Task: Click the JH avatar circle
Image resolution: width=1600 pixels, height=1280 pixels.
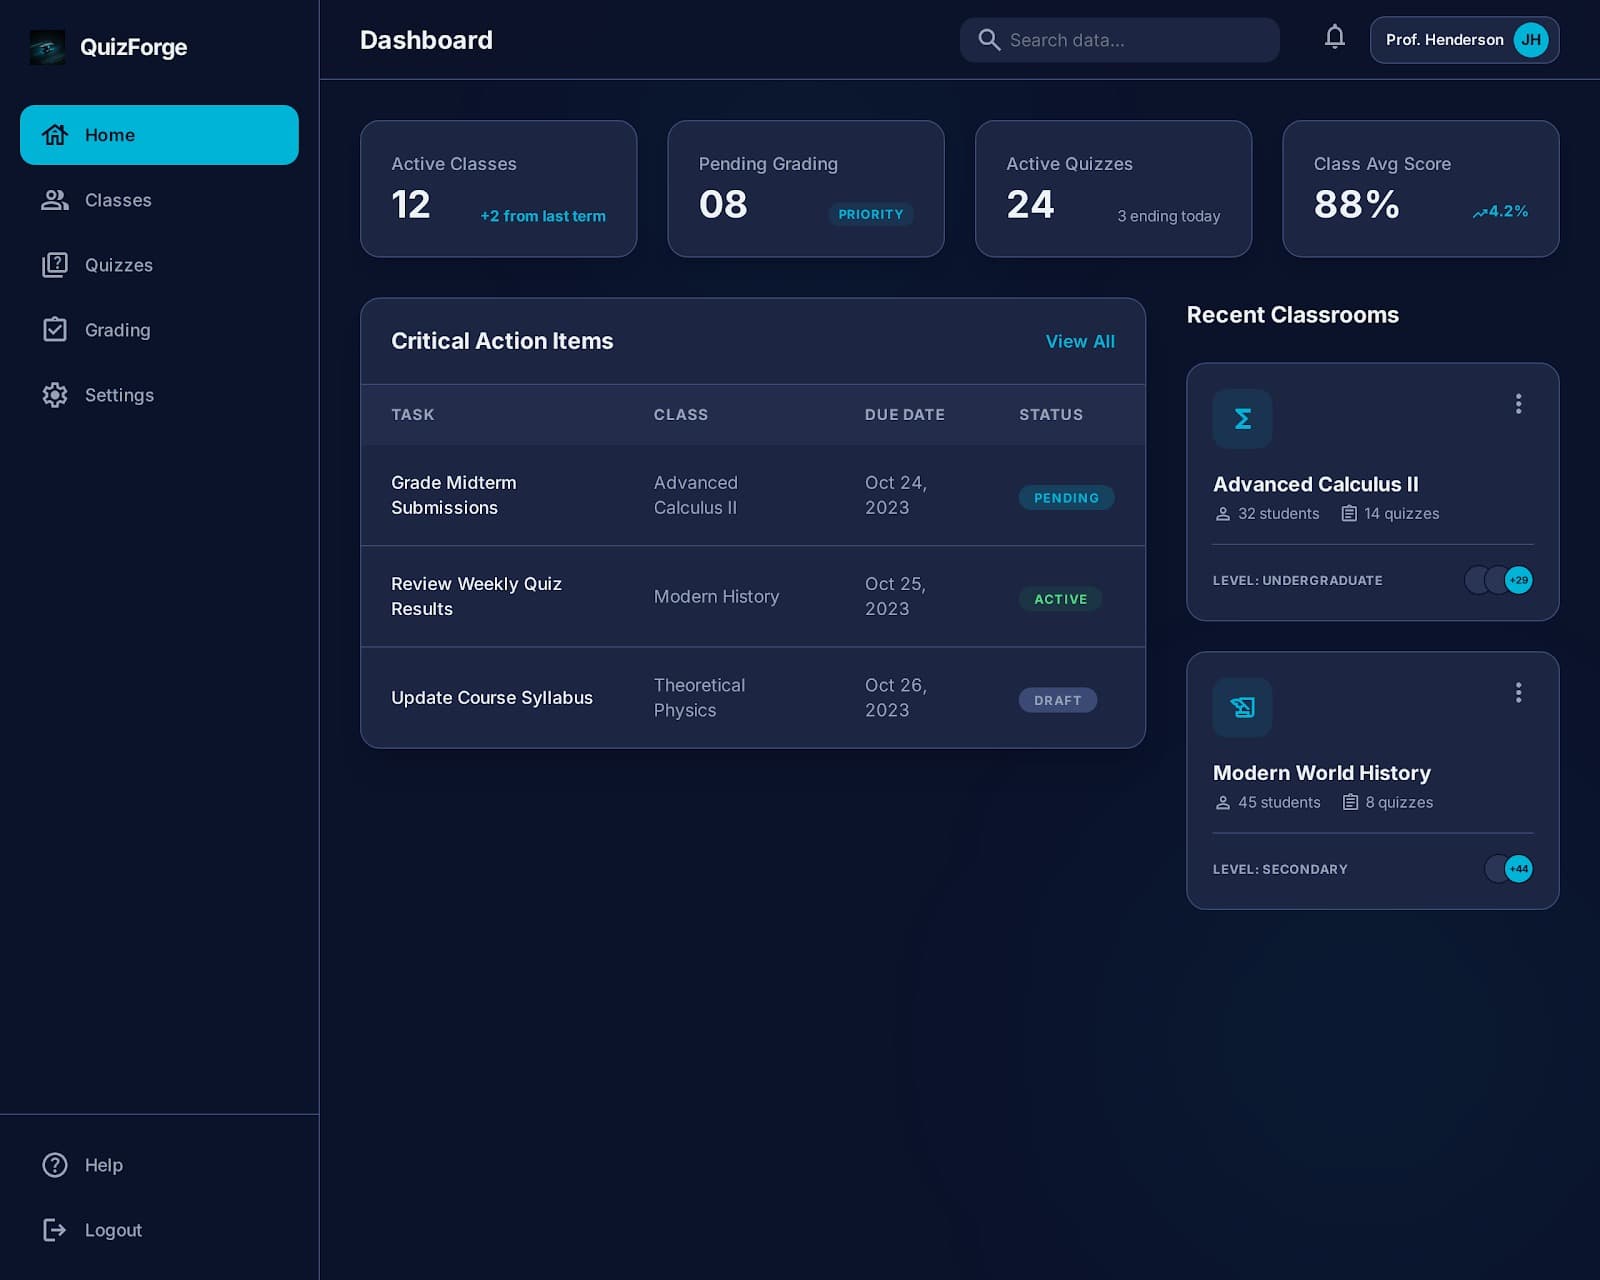Action: click(x=1531, y=40)
